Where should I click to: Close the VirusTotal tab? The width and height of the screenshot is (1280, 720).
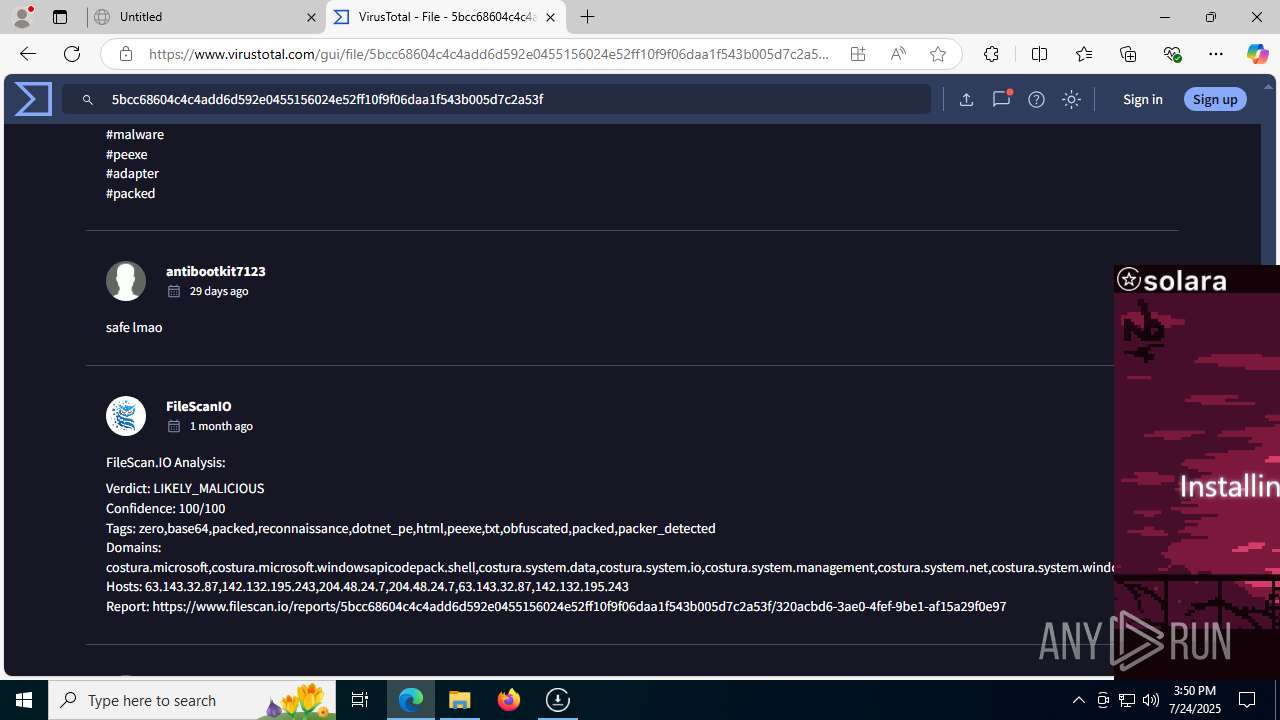point(550,17)
